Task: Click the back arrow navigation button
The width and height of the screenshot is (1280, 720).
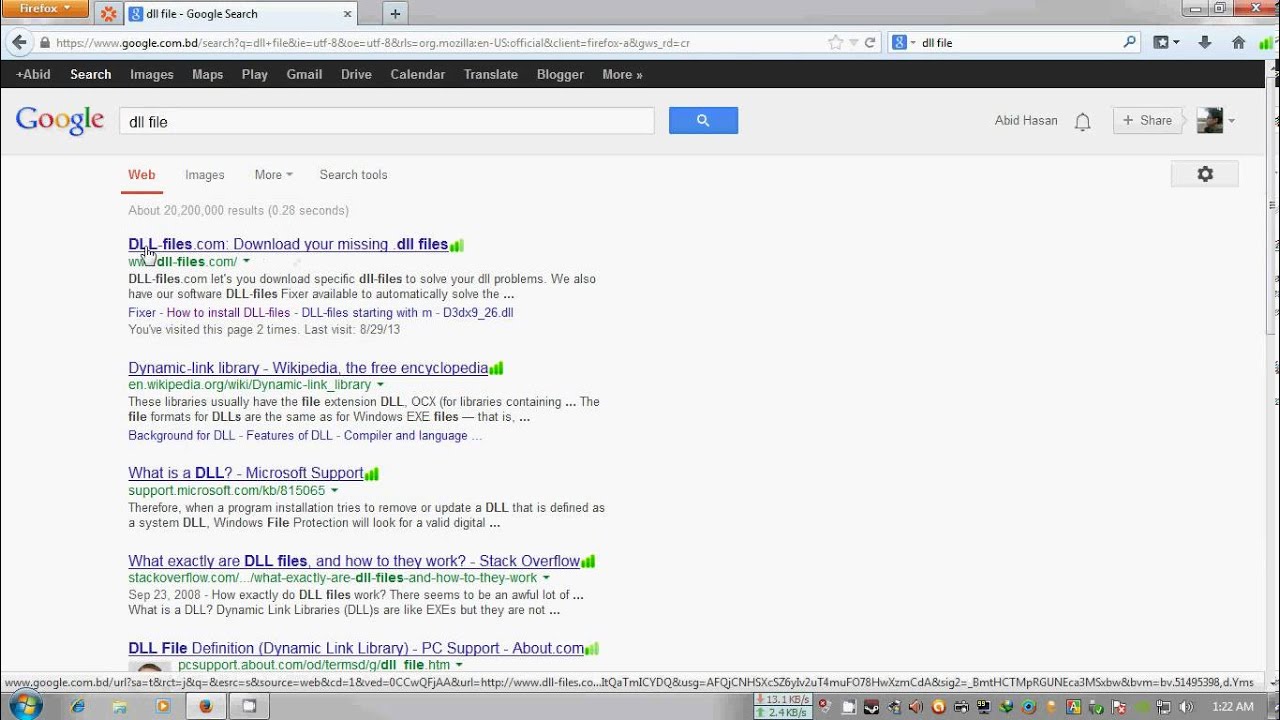Action: [18, 43]
